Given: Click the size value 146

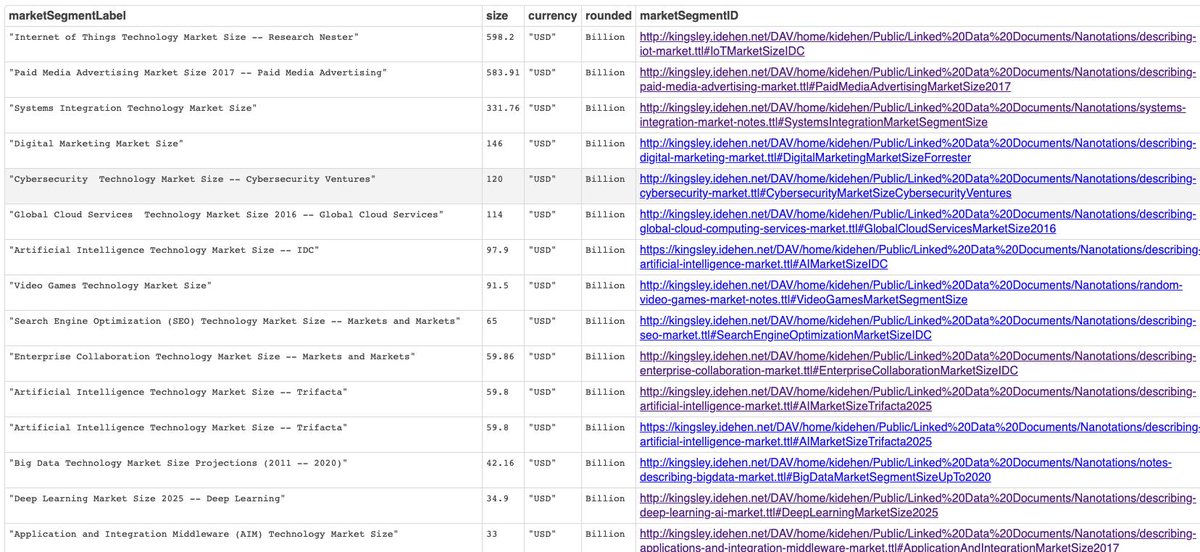Looking at the screenshot, I should tap(494, 144).
